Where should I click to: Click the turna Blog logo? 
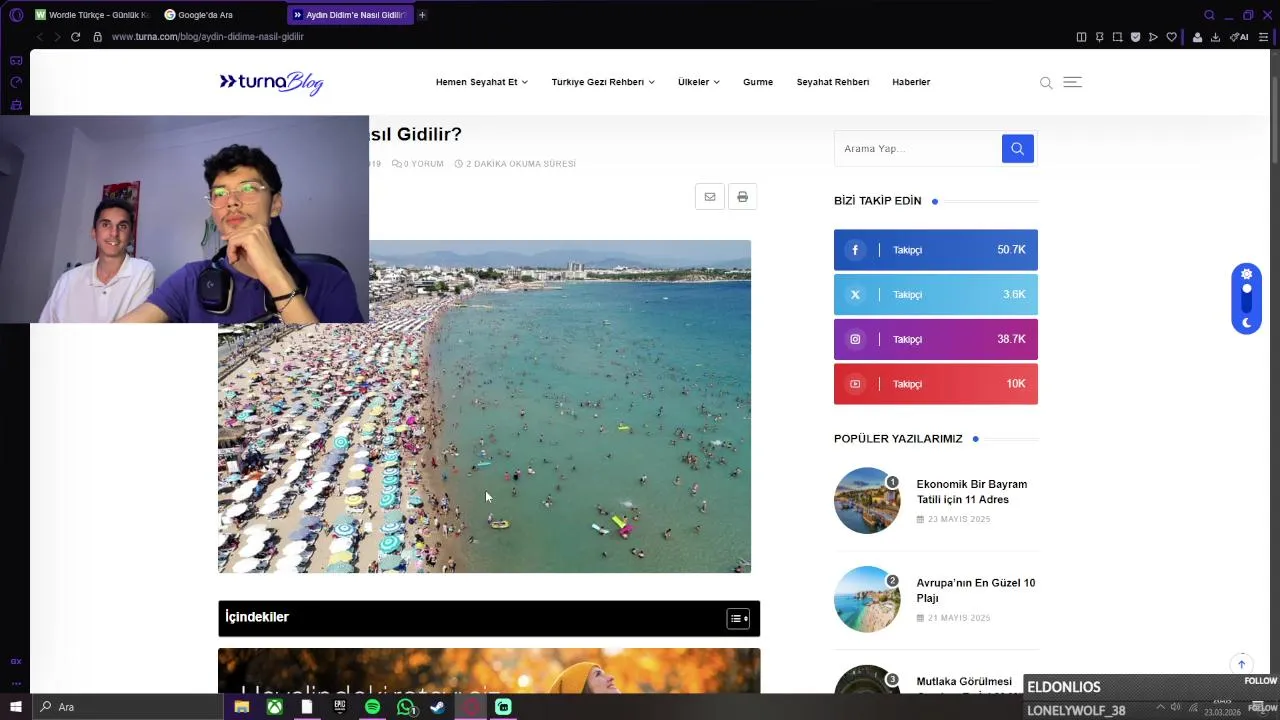[271, 82]
